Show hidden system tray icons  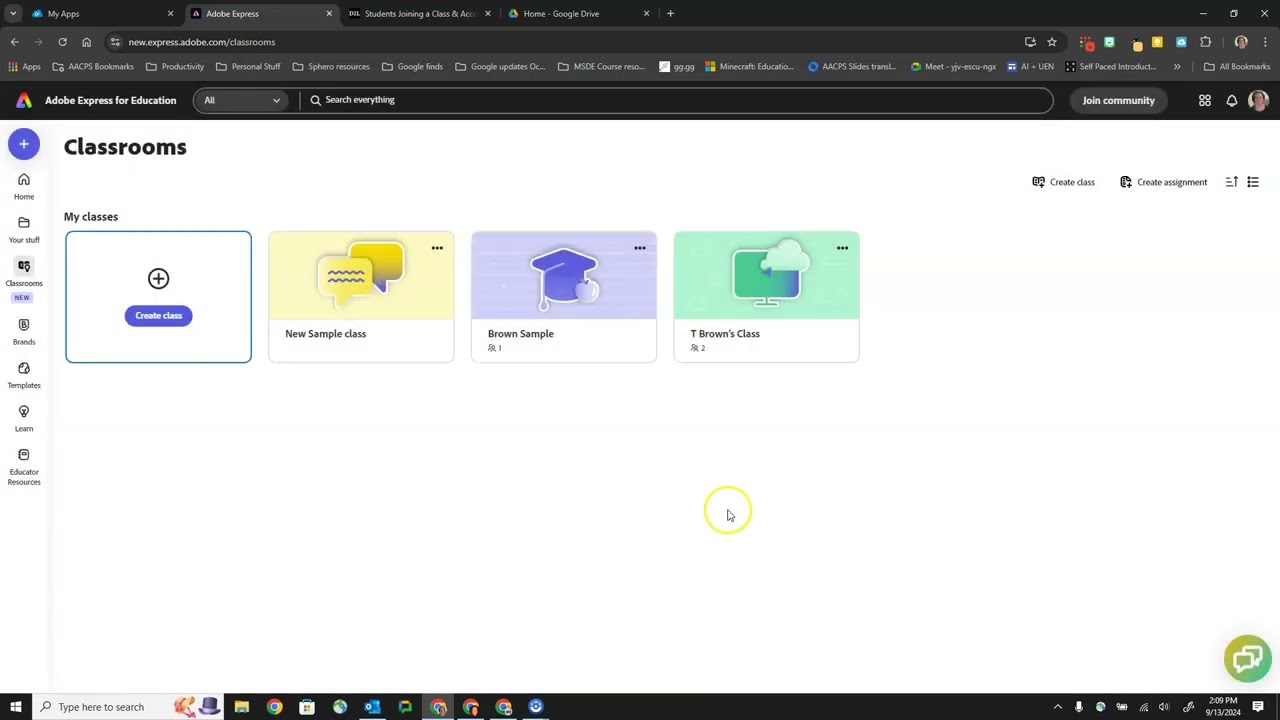pyautogui.click(x=1057, y=707)
